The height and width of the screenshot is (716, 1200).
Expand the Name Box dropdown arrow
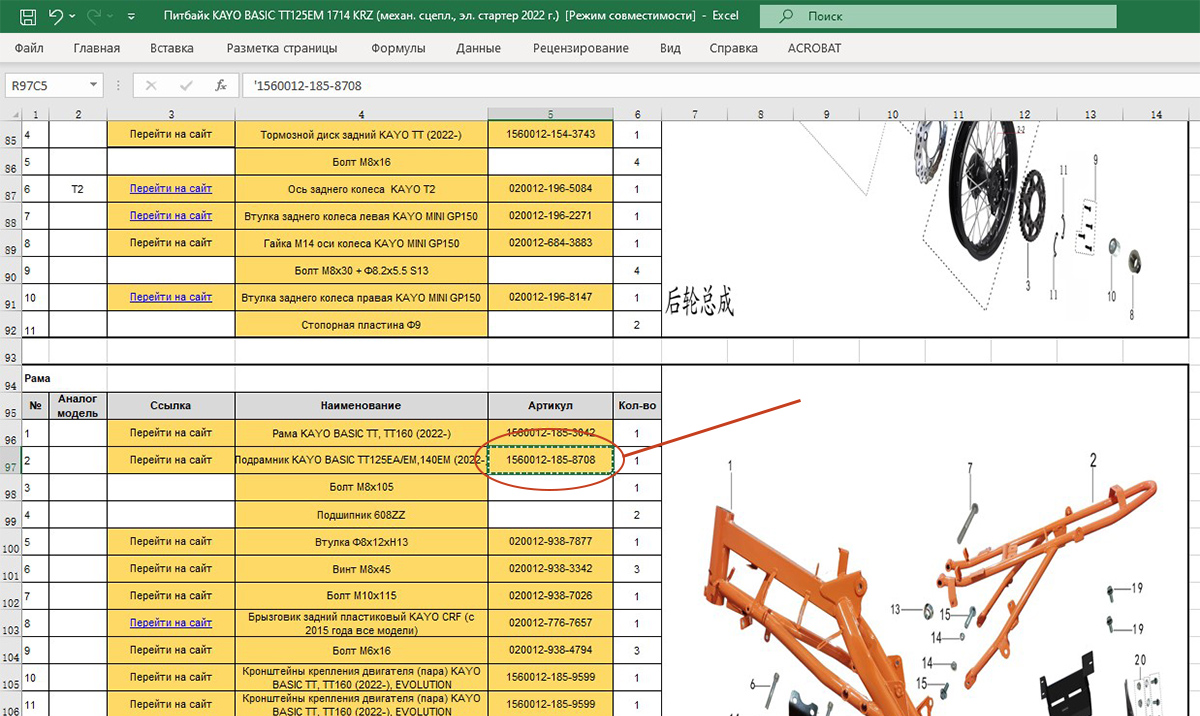click(x=93, y=86)
